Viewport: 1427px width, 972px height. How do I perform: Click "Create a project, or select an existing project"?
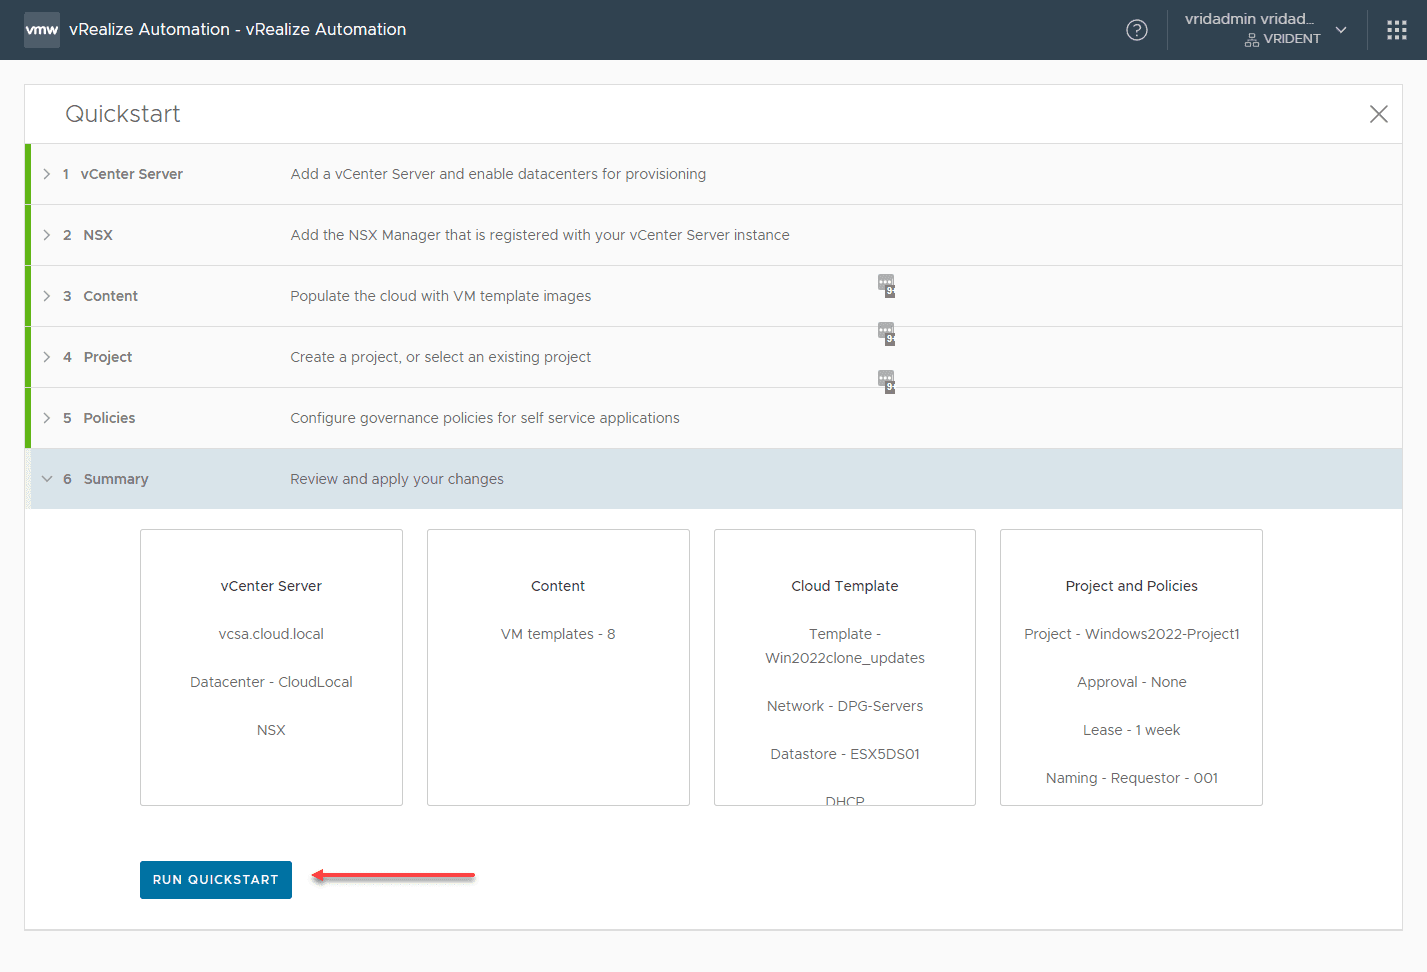tap(441, 357)
